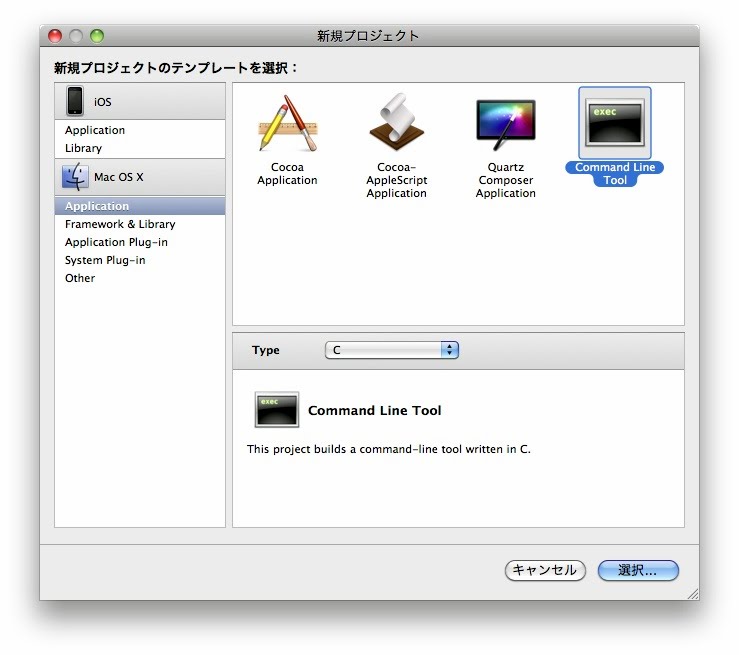Click the iPhone icon beside iOS header

click(x=75, y=101)
